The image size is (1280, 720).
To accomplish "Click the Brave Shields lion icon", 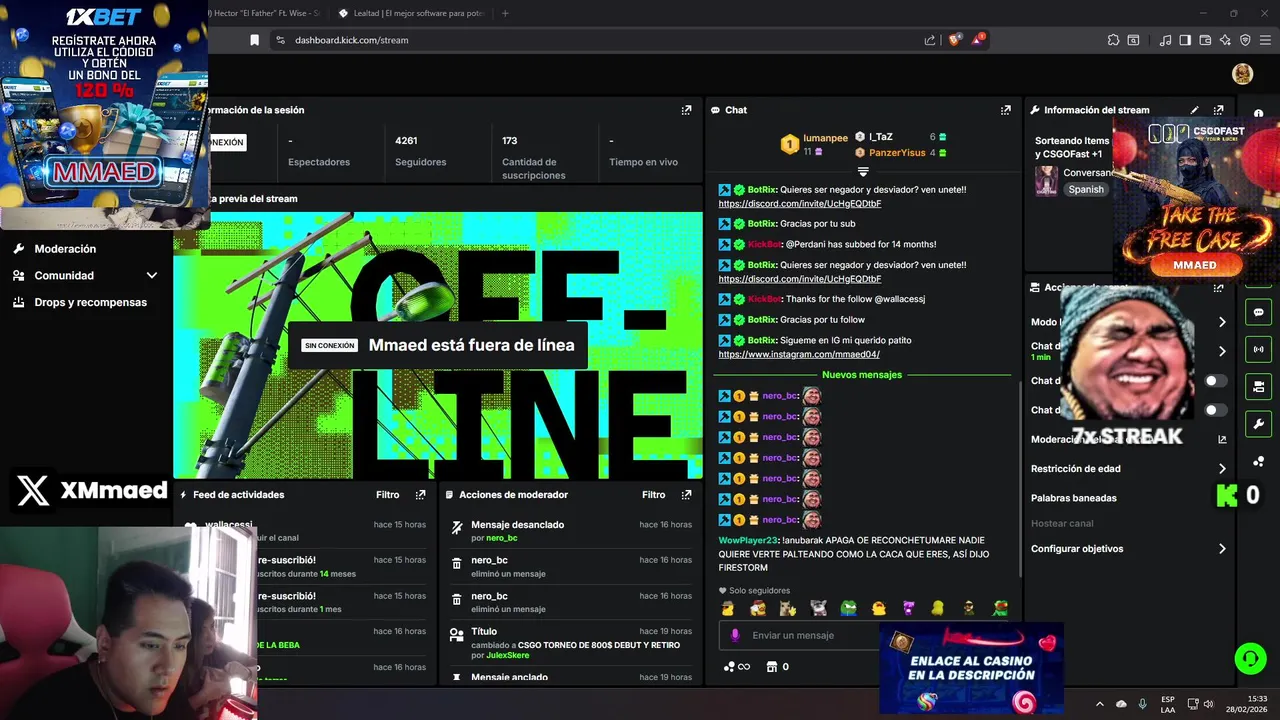I will (954, 40).
